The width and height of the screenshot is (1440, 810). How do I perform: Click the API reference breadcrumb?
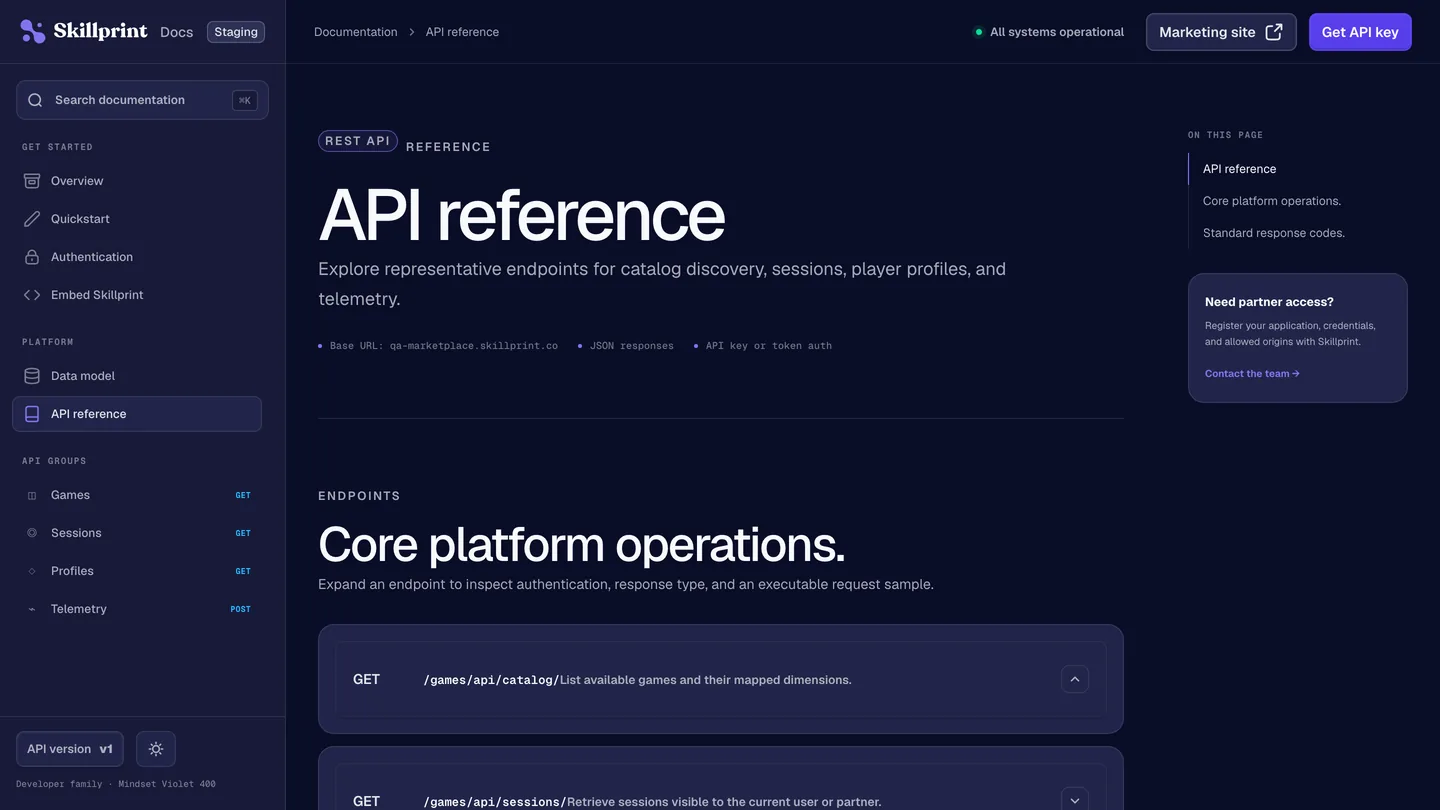(x=462, y=32)
